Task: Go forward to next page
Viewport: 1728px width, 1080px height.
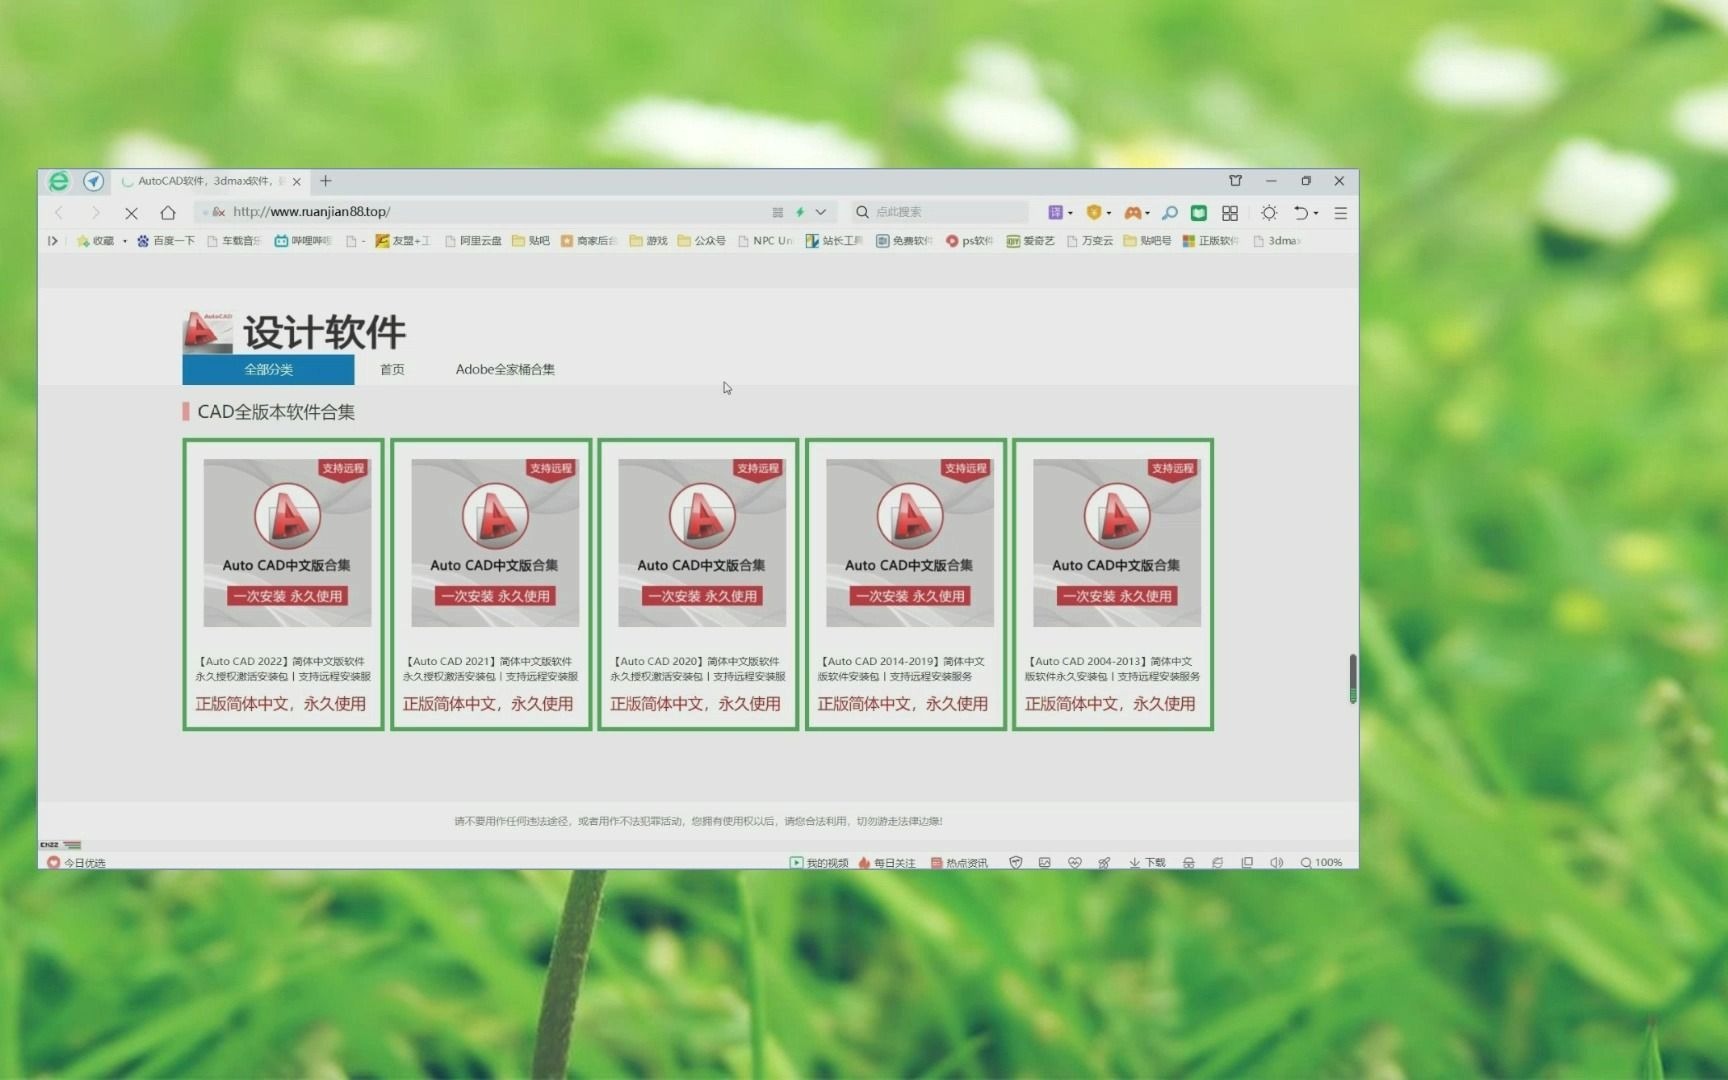Action: pyautogui.click(x=95, y=212)
